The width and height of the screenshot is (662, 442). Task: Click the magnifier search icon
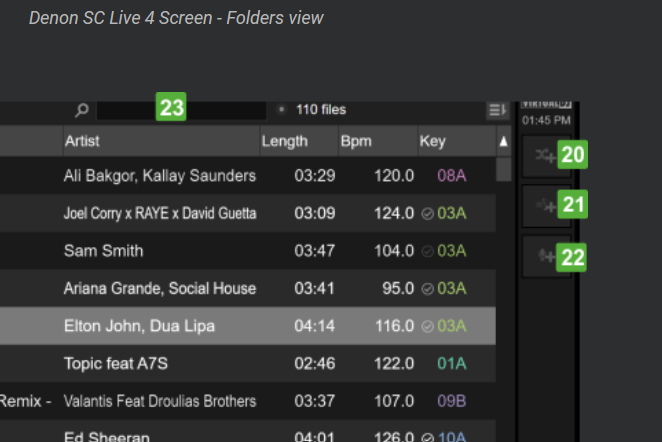82,110
